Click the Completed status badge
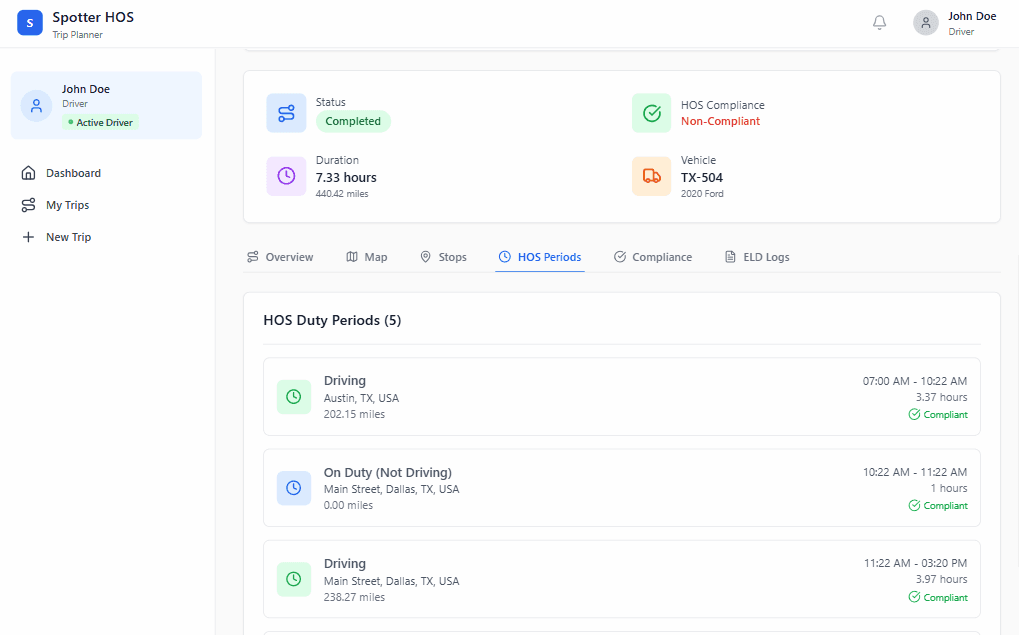 point(353,122)
